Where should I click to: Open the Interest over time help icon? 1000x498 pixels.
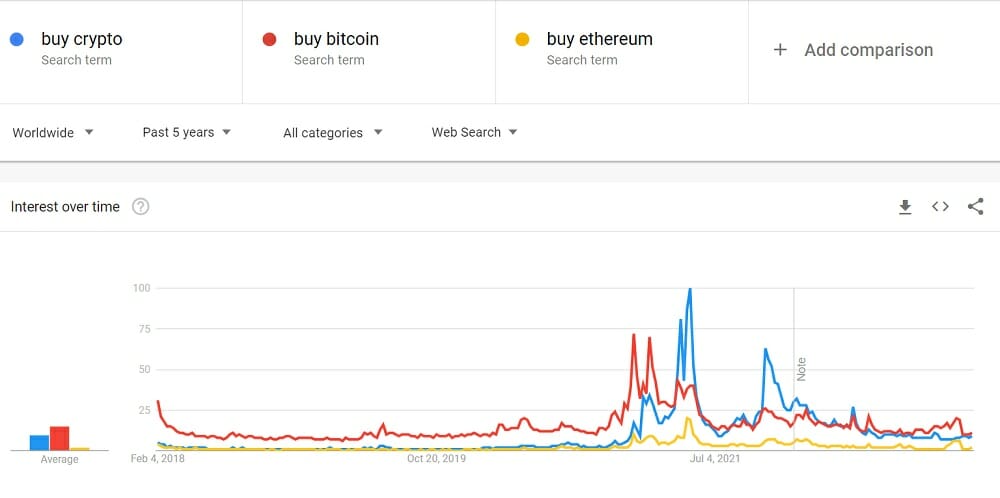[x=141, y=207]
